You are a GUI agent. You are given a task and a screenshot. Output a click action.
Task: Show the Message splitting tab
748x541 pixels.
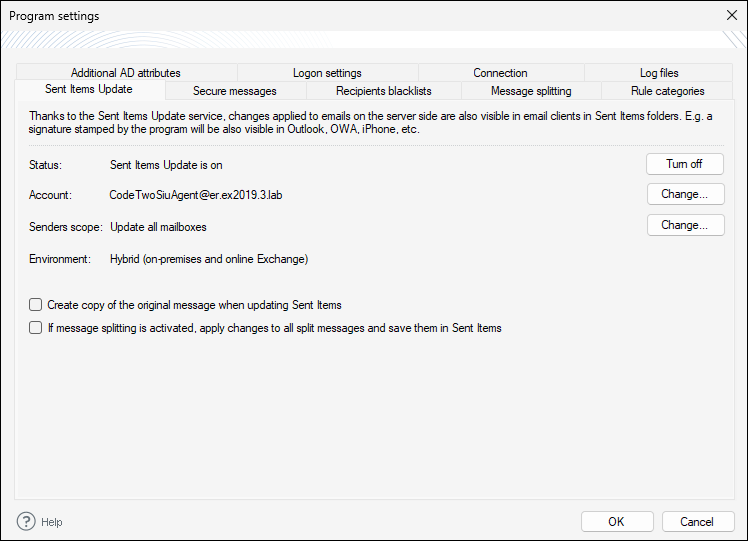pyautogui.click(x=531, y=91)
